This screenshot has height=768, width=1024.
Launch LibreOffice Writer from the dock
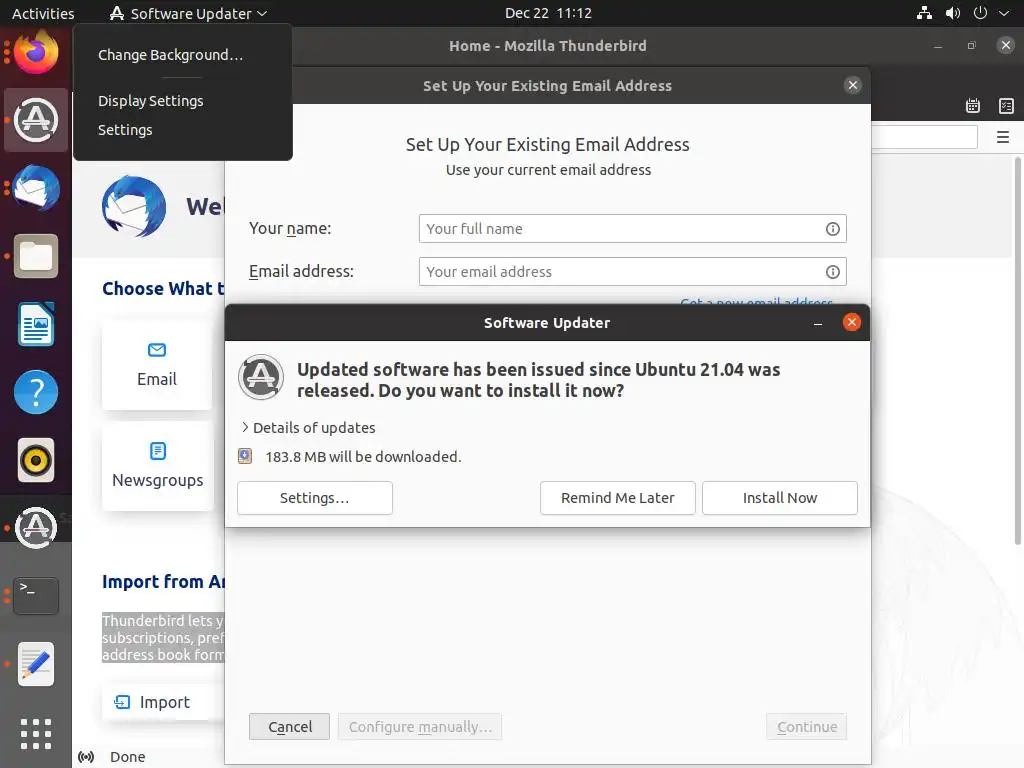(x=36, y=324)
